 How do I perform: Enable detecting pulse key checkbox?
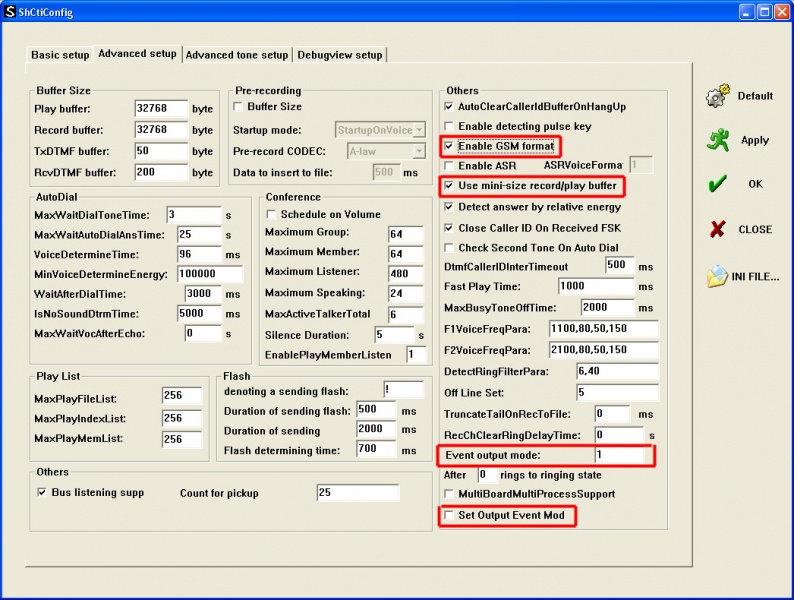coord(448,126)
